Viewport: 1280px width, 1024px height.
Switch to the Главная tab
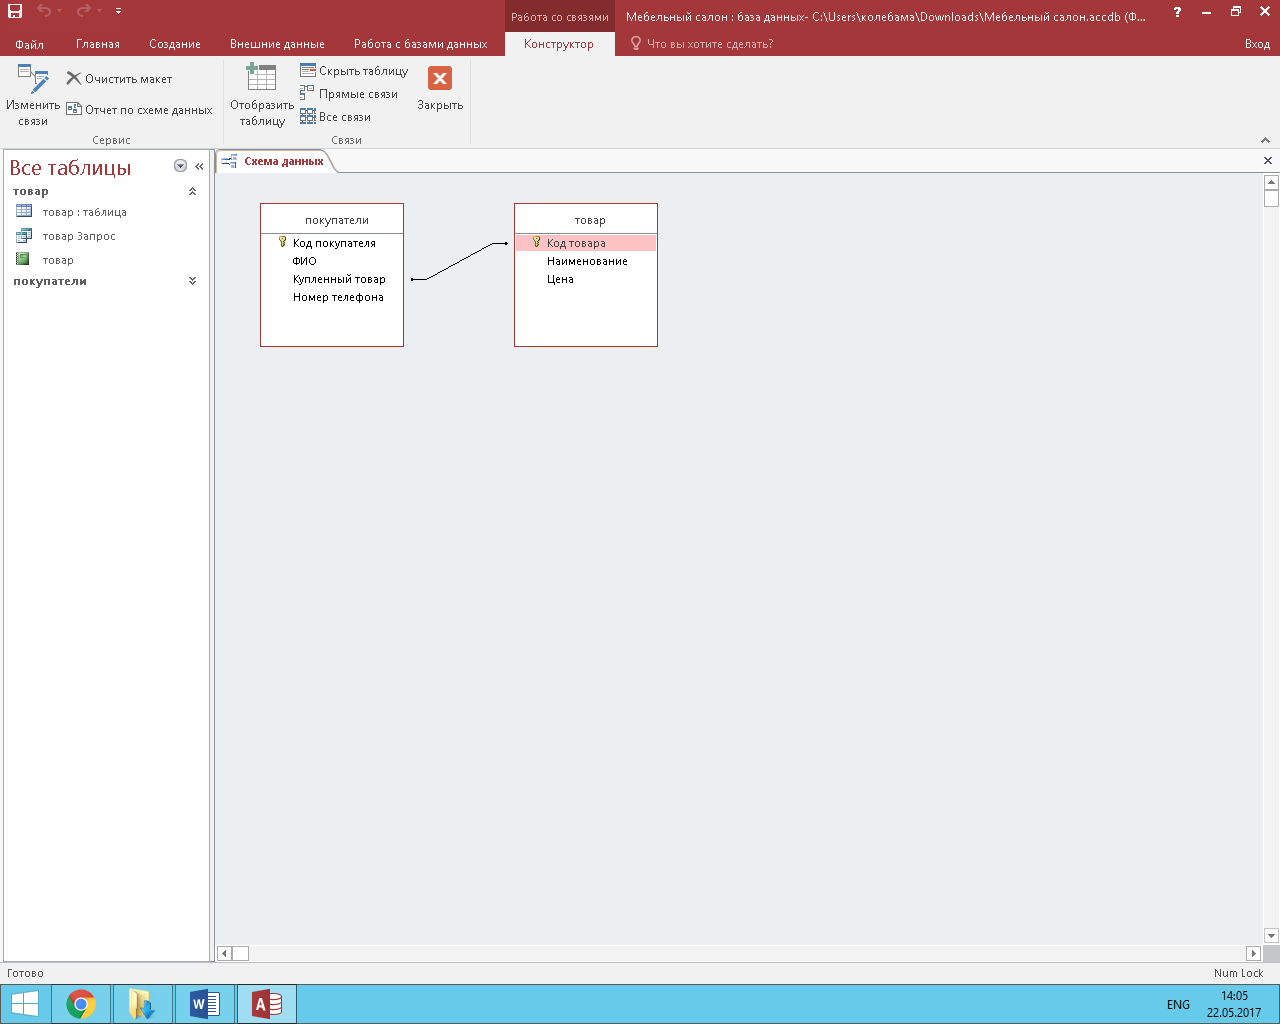click(98, 44)
